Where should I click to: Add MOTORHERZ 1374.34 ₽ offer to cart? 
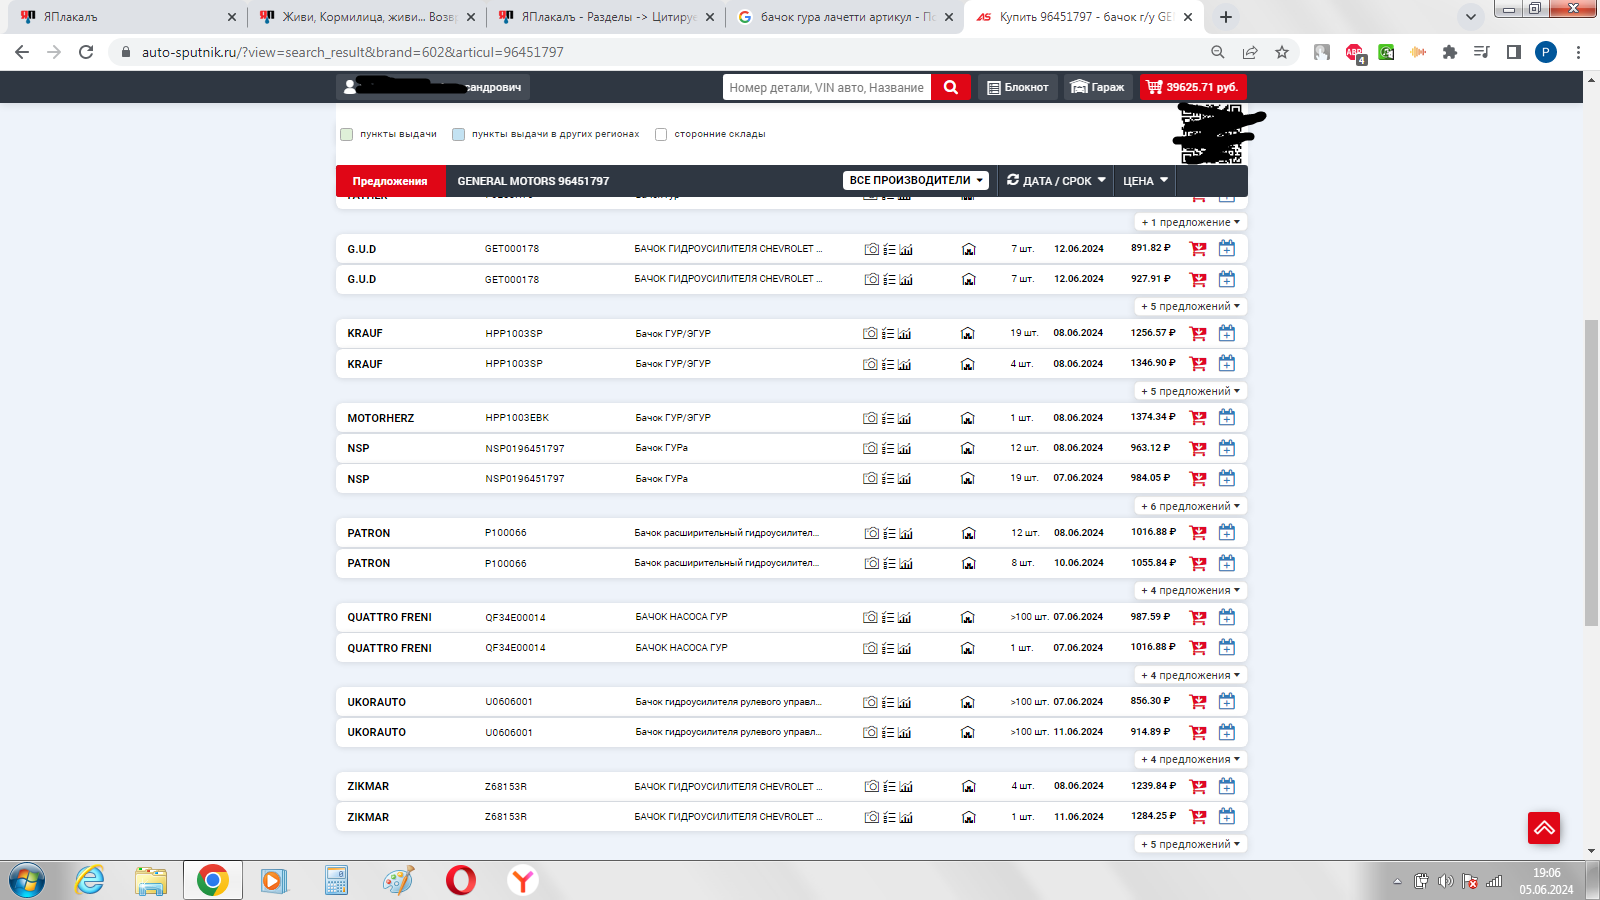click(x=1198, y=418)
